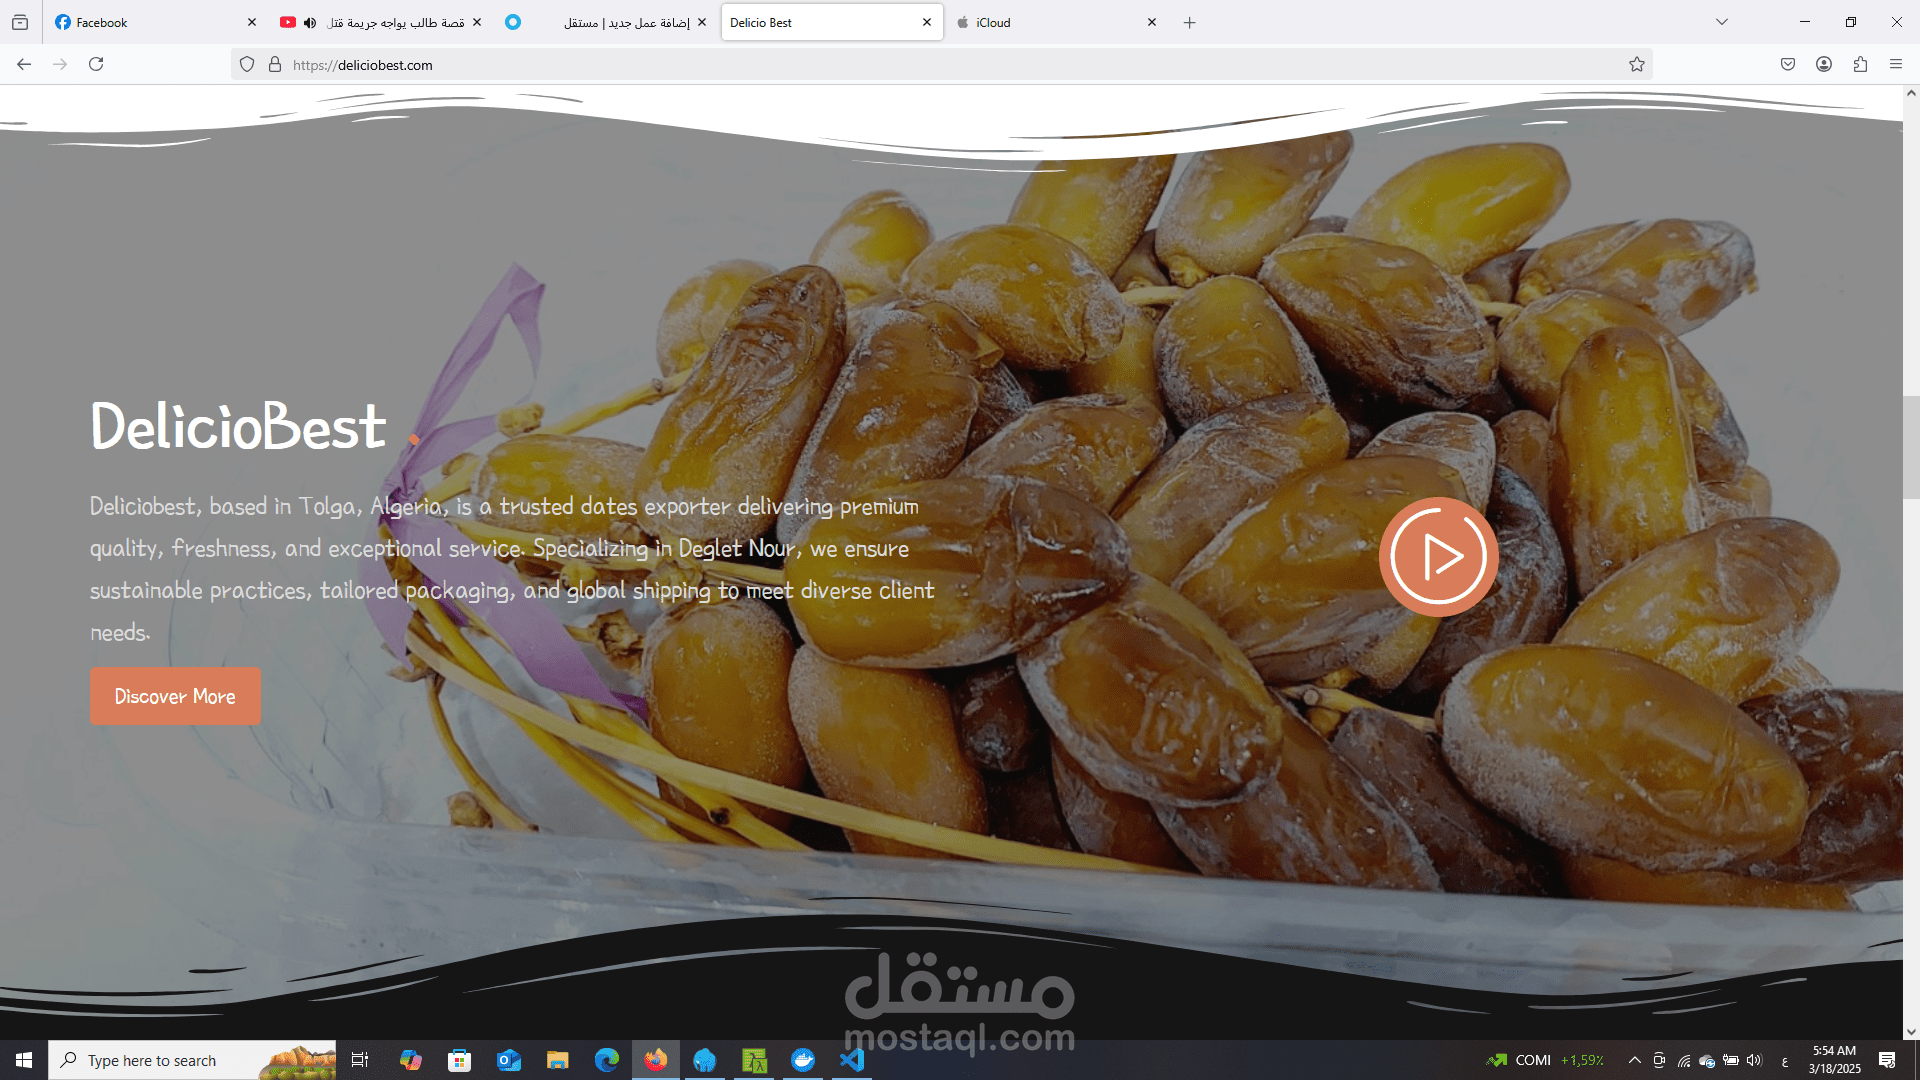
Task: Open Visual Studio Code from taskbar
Action: coord(852,1060)
